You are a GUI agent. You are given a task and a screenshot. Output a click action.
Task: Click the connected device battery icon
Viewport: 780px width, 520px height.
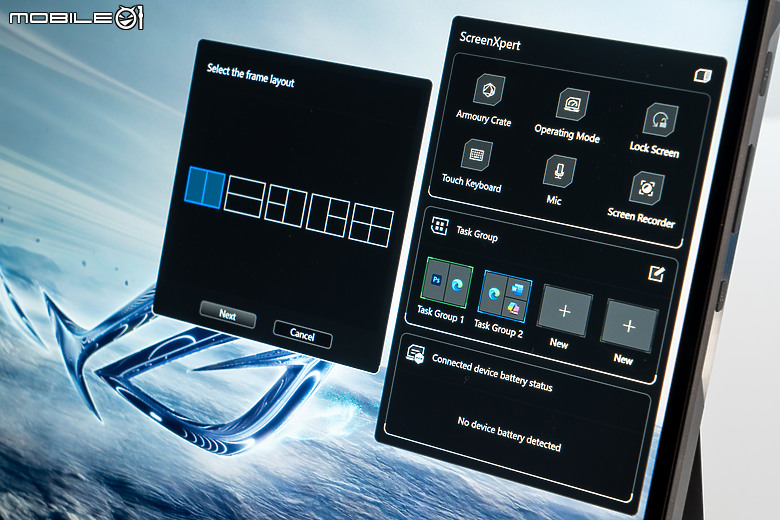pos(415,354)
